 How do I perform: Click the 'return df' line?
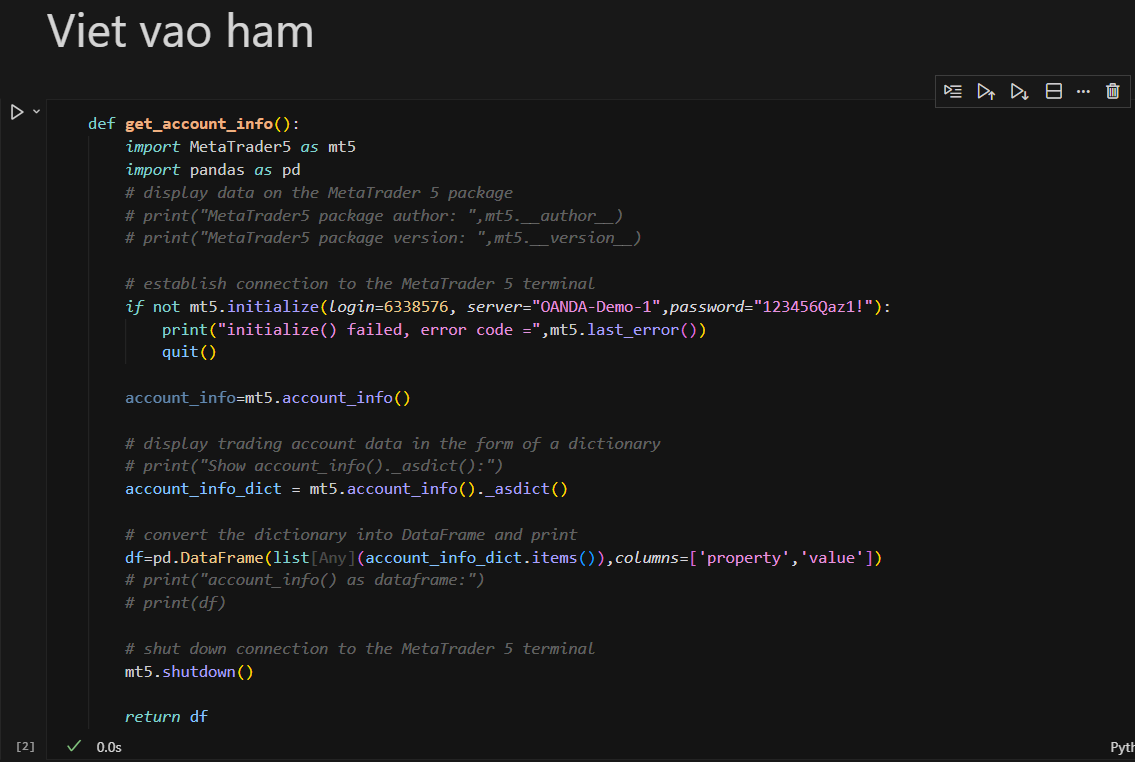tap(166, 717)
